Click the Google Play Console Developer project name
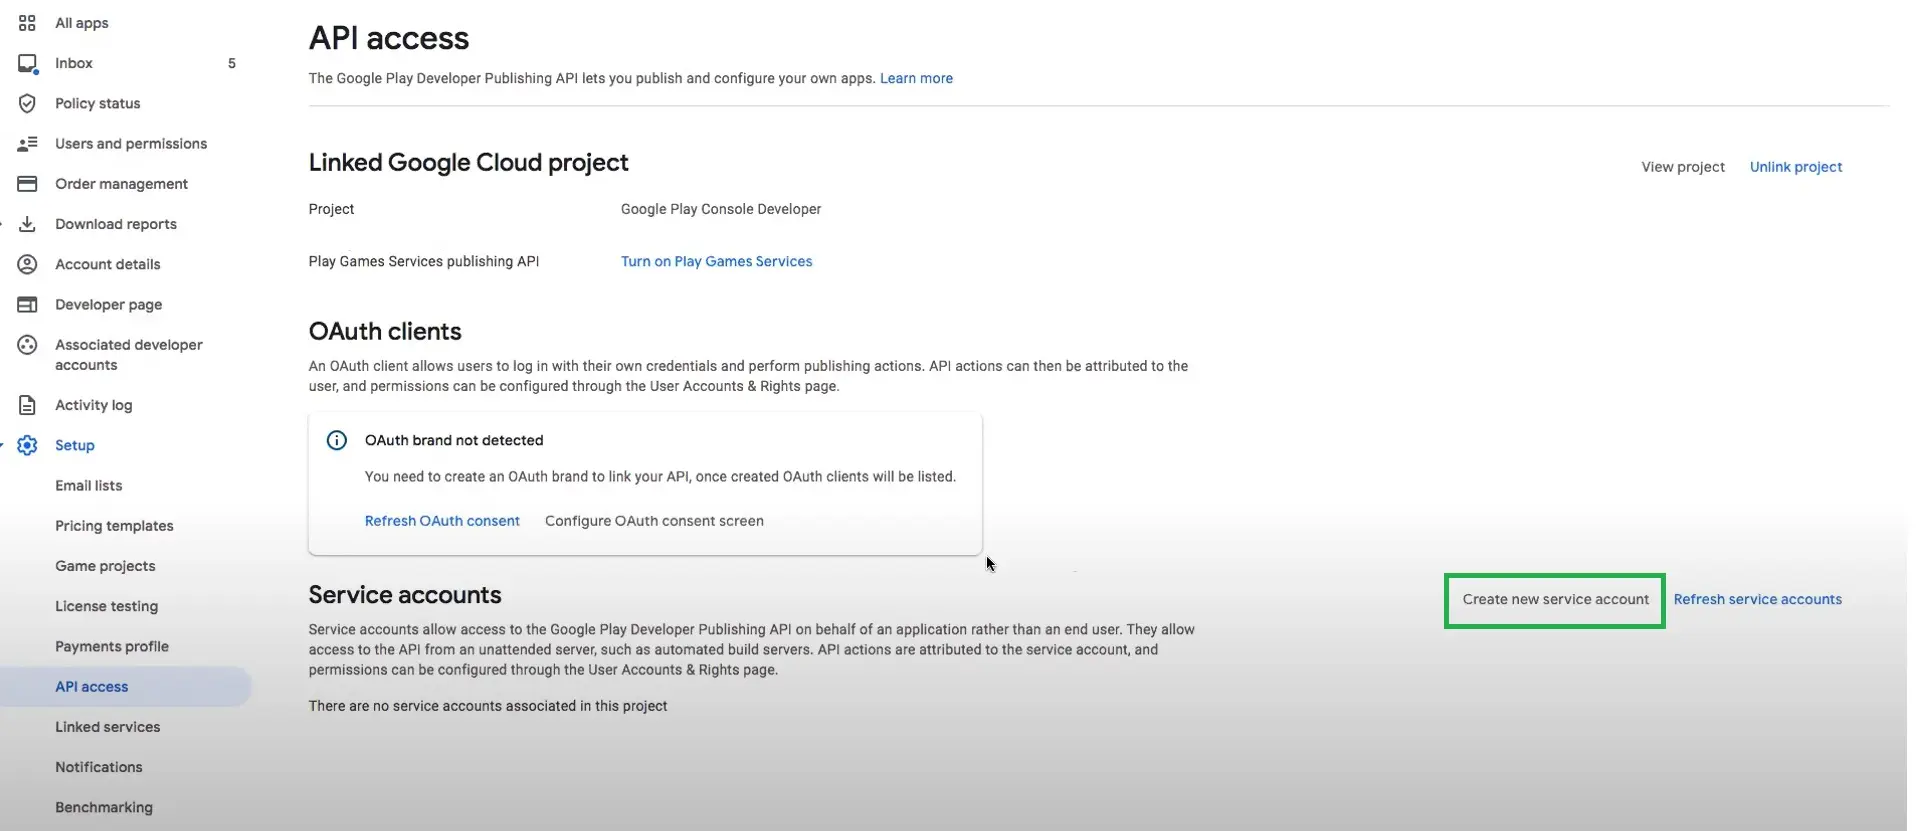This screenshot has width=1920, height=831. coord(721,209)
